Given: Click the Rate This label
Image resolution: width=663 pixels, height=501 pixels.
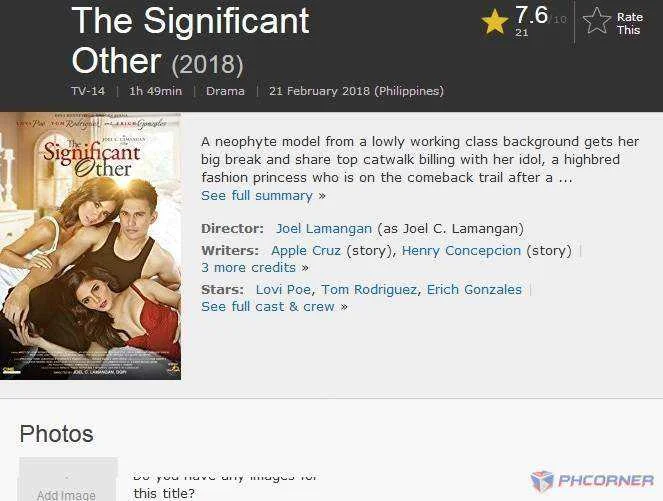Looking at the screenshot, I should pos(630,23).
